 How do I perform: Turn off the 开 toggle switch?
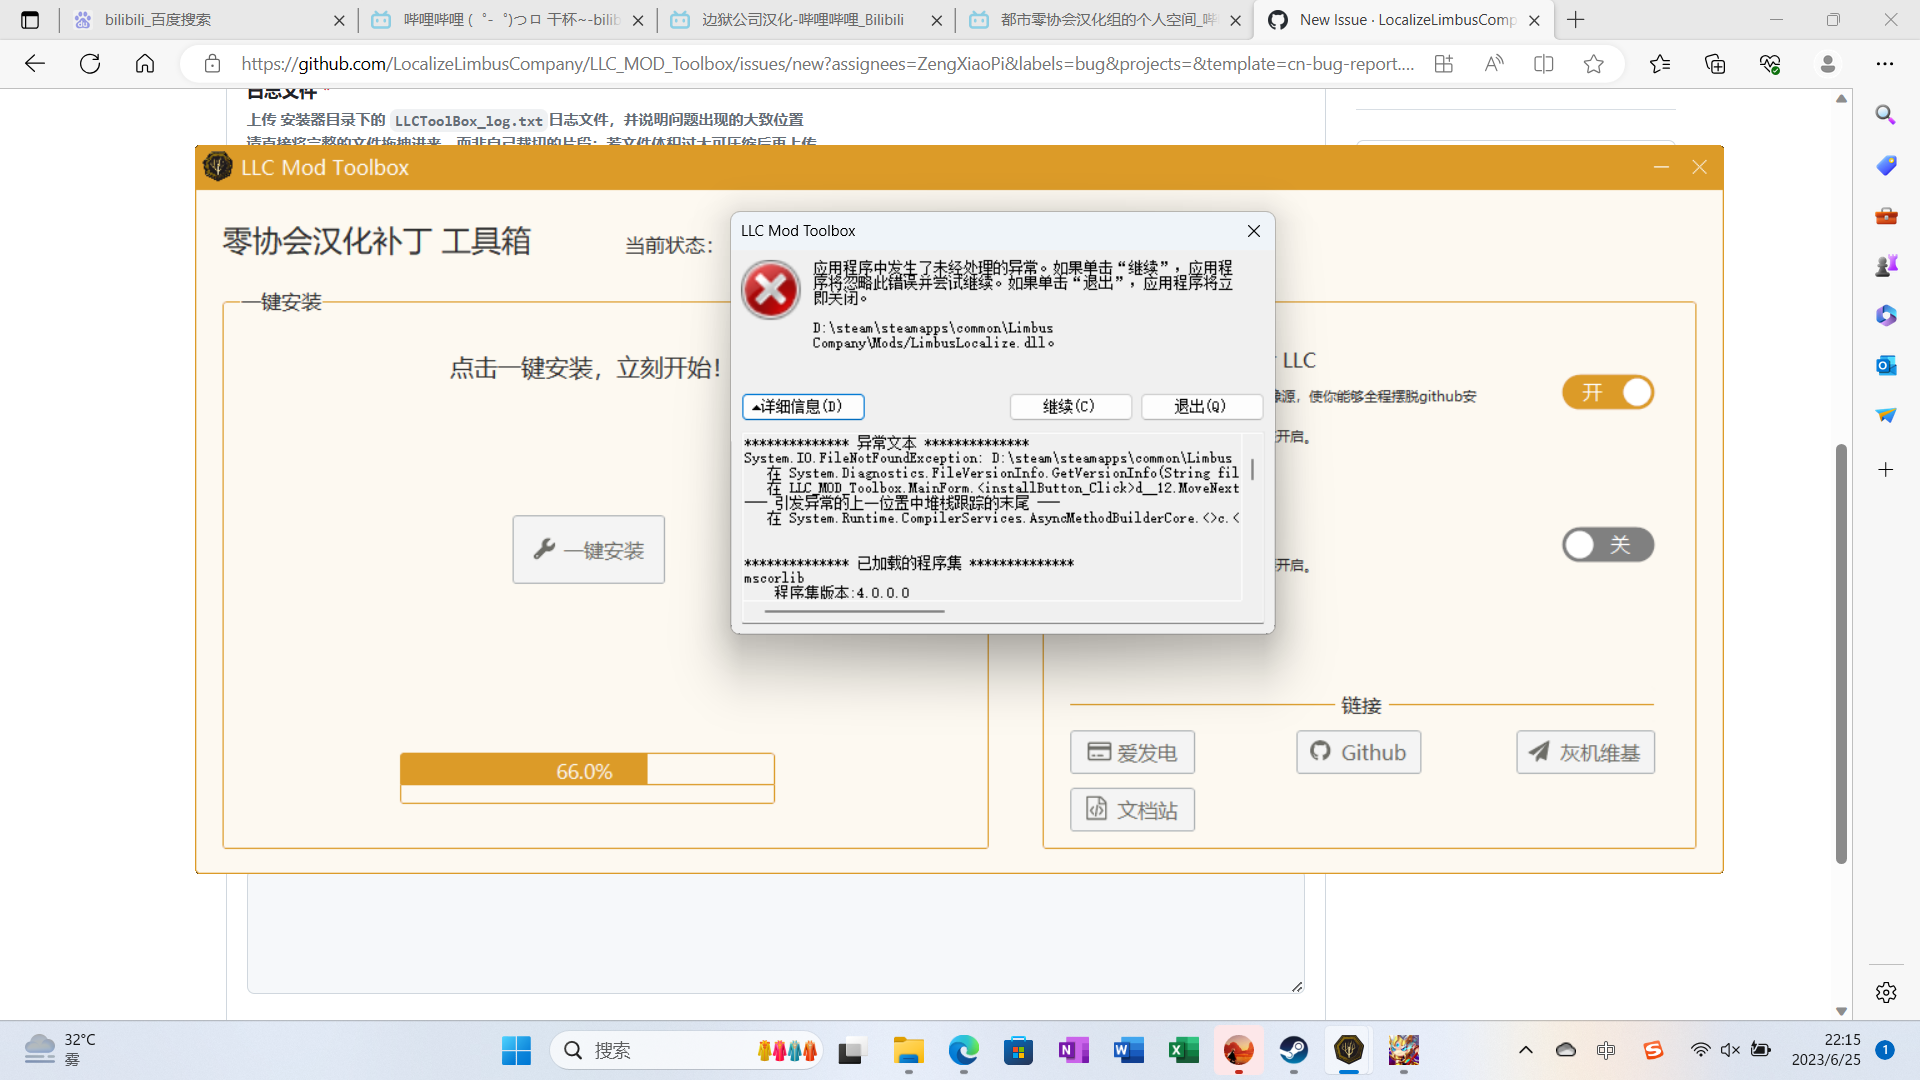pyautogui.click(x=1607, y=392)
